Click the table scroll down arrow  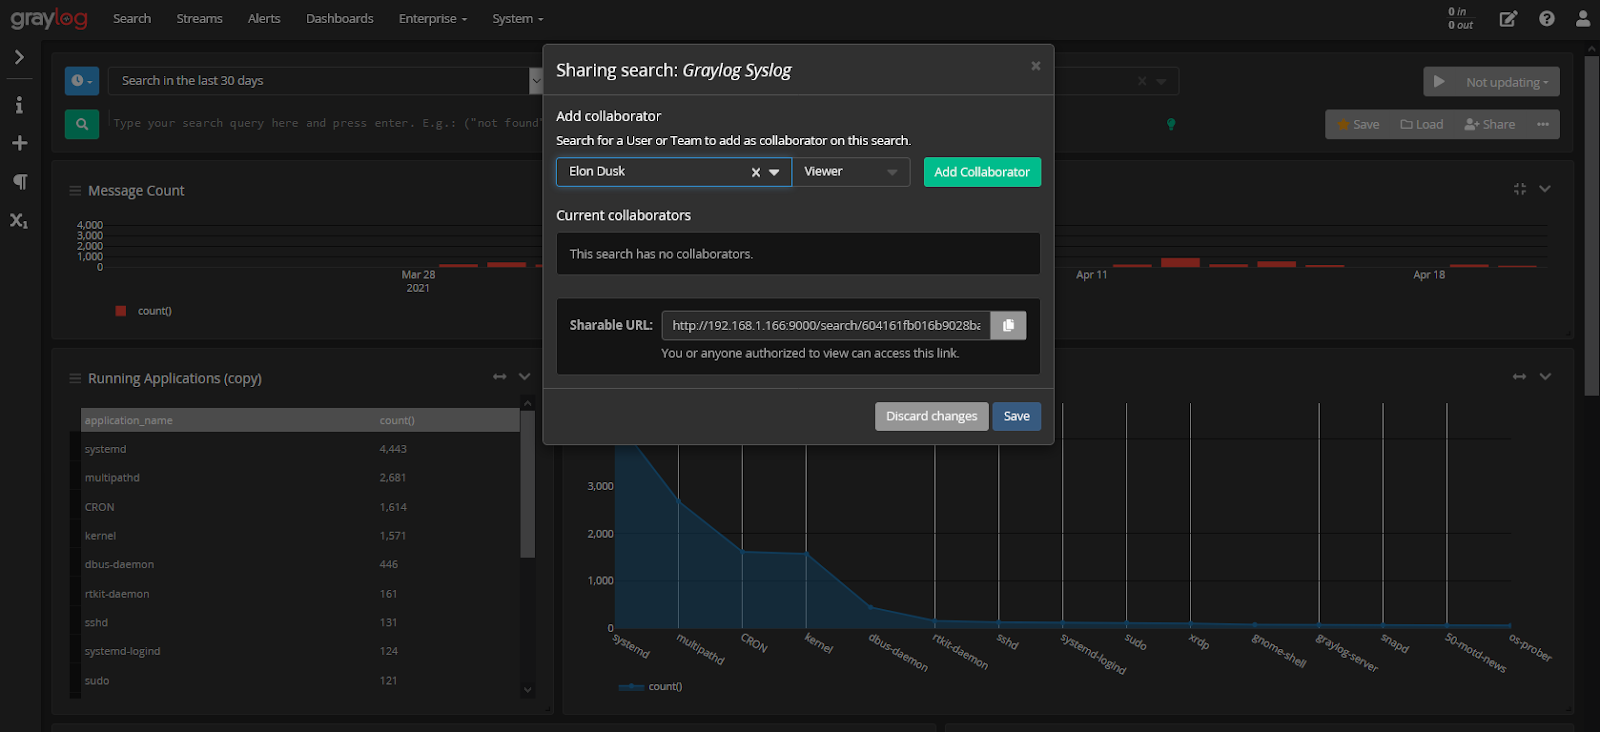[x=528, y=689]
